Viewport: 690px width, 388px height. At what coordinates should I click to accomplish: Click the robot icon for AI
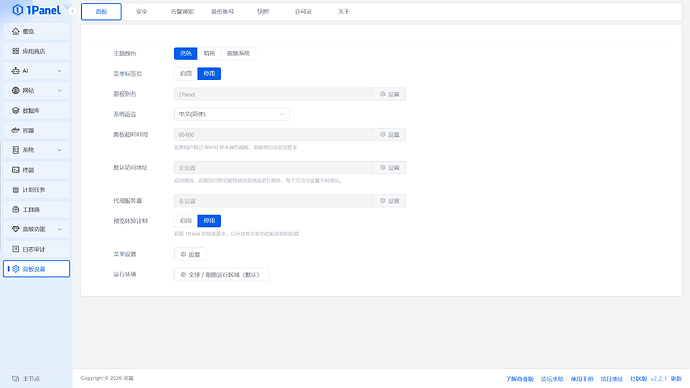click(16, 71)
